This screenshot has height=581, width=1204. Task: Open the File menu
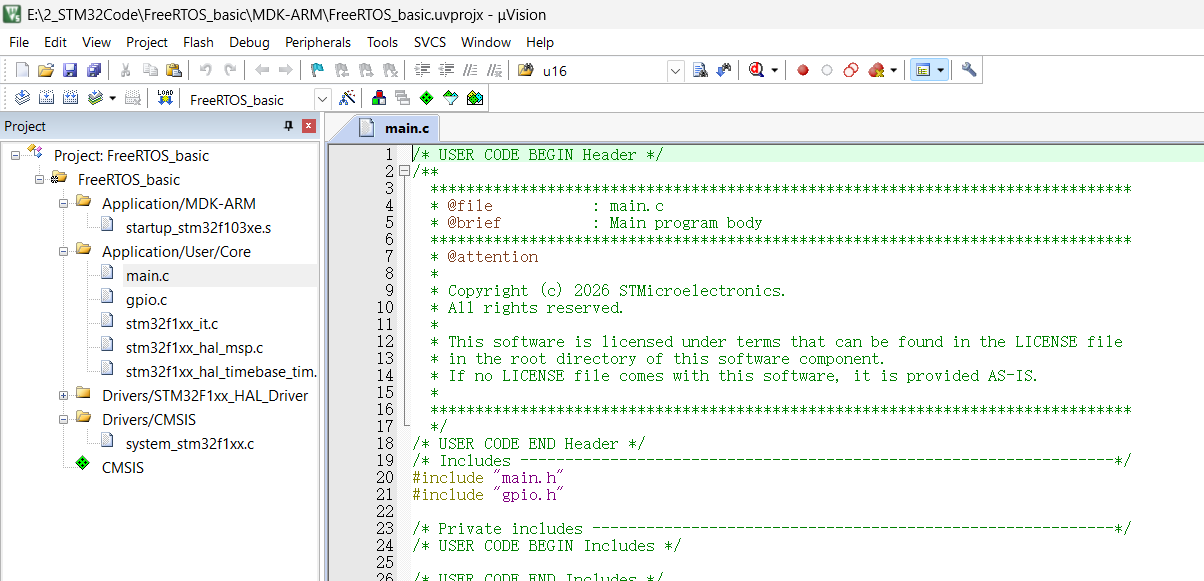(19, 42)
